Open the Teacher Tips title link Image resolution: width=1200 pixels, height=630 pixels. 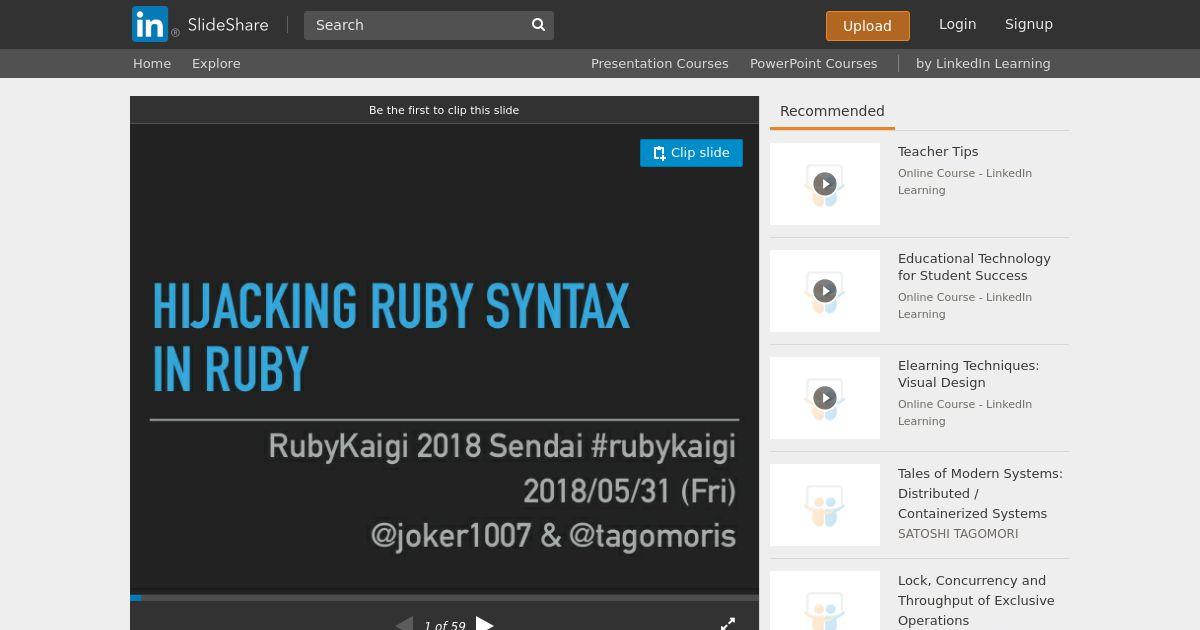pos(938,152)
